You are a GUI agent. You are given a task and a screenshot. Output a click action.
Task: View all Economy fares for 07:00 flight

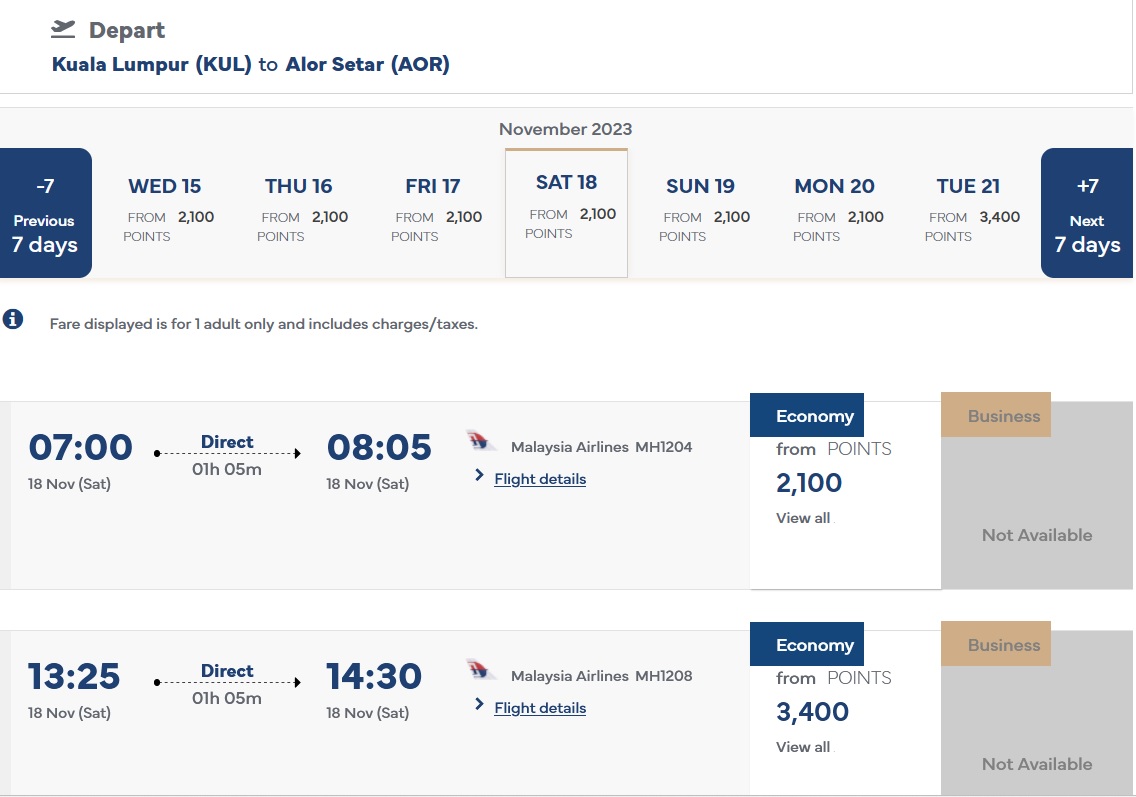(803, 518)
